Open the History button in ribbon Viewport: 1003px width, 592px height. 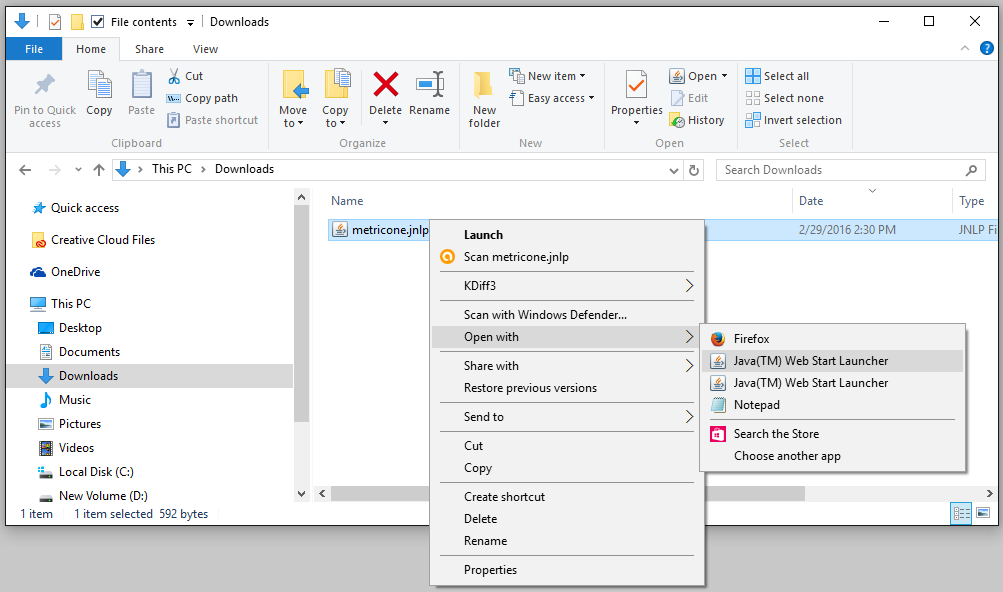click(x=697, y=120)
